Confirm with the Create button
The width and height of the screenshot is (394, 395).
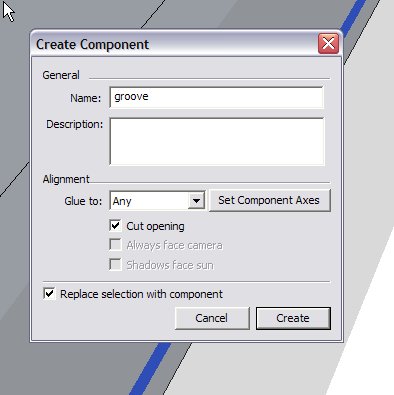pos(293,318)
